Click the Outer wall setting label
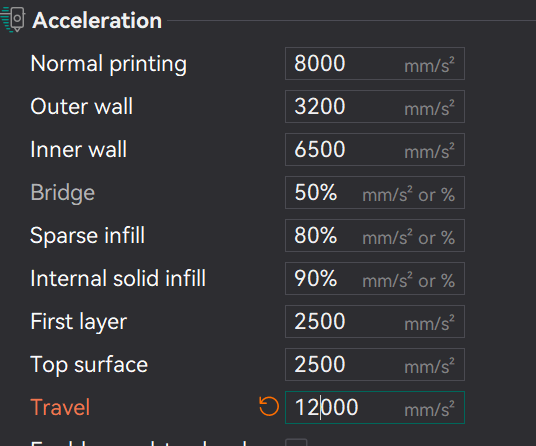Image resolution: width=536 pixels, height=446 pixels. [81, 107]
